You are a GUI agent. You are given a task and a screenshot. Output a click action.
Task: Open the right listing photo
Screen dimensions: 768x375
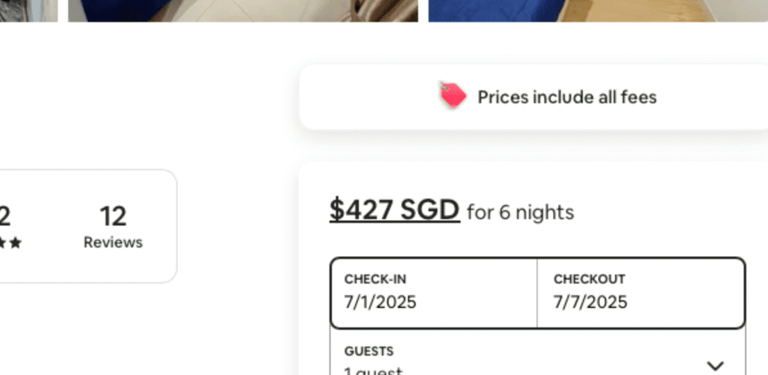[598, 11]
